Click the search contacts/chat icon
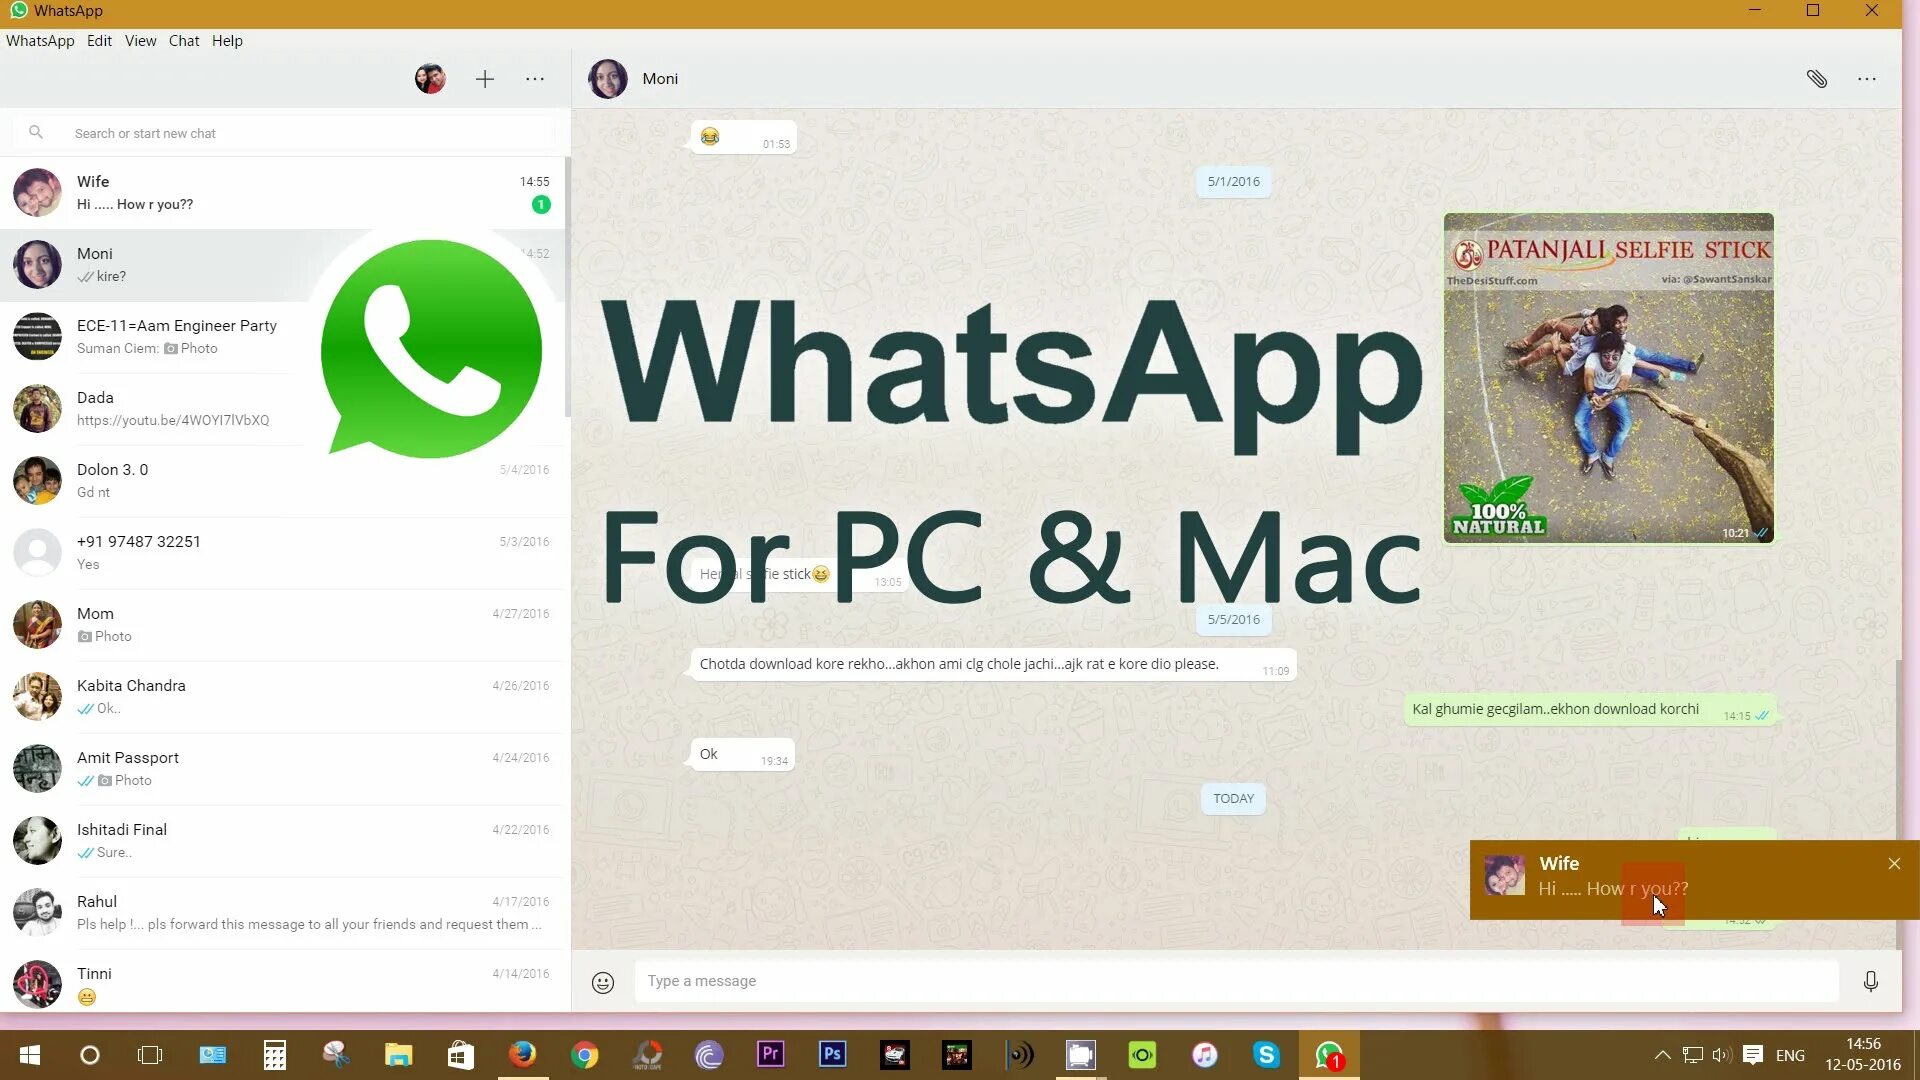Screen dimensions: 1920x1080 coord(37,133)
